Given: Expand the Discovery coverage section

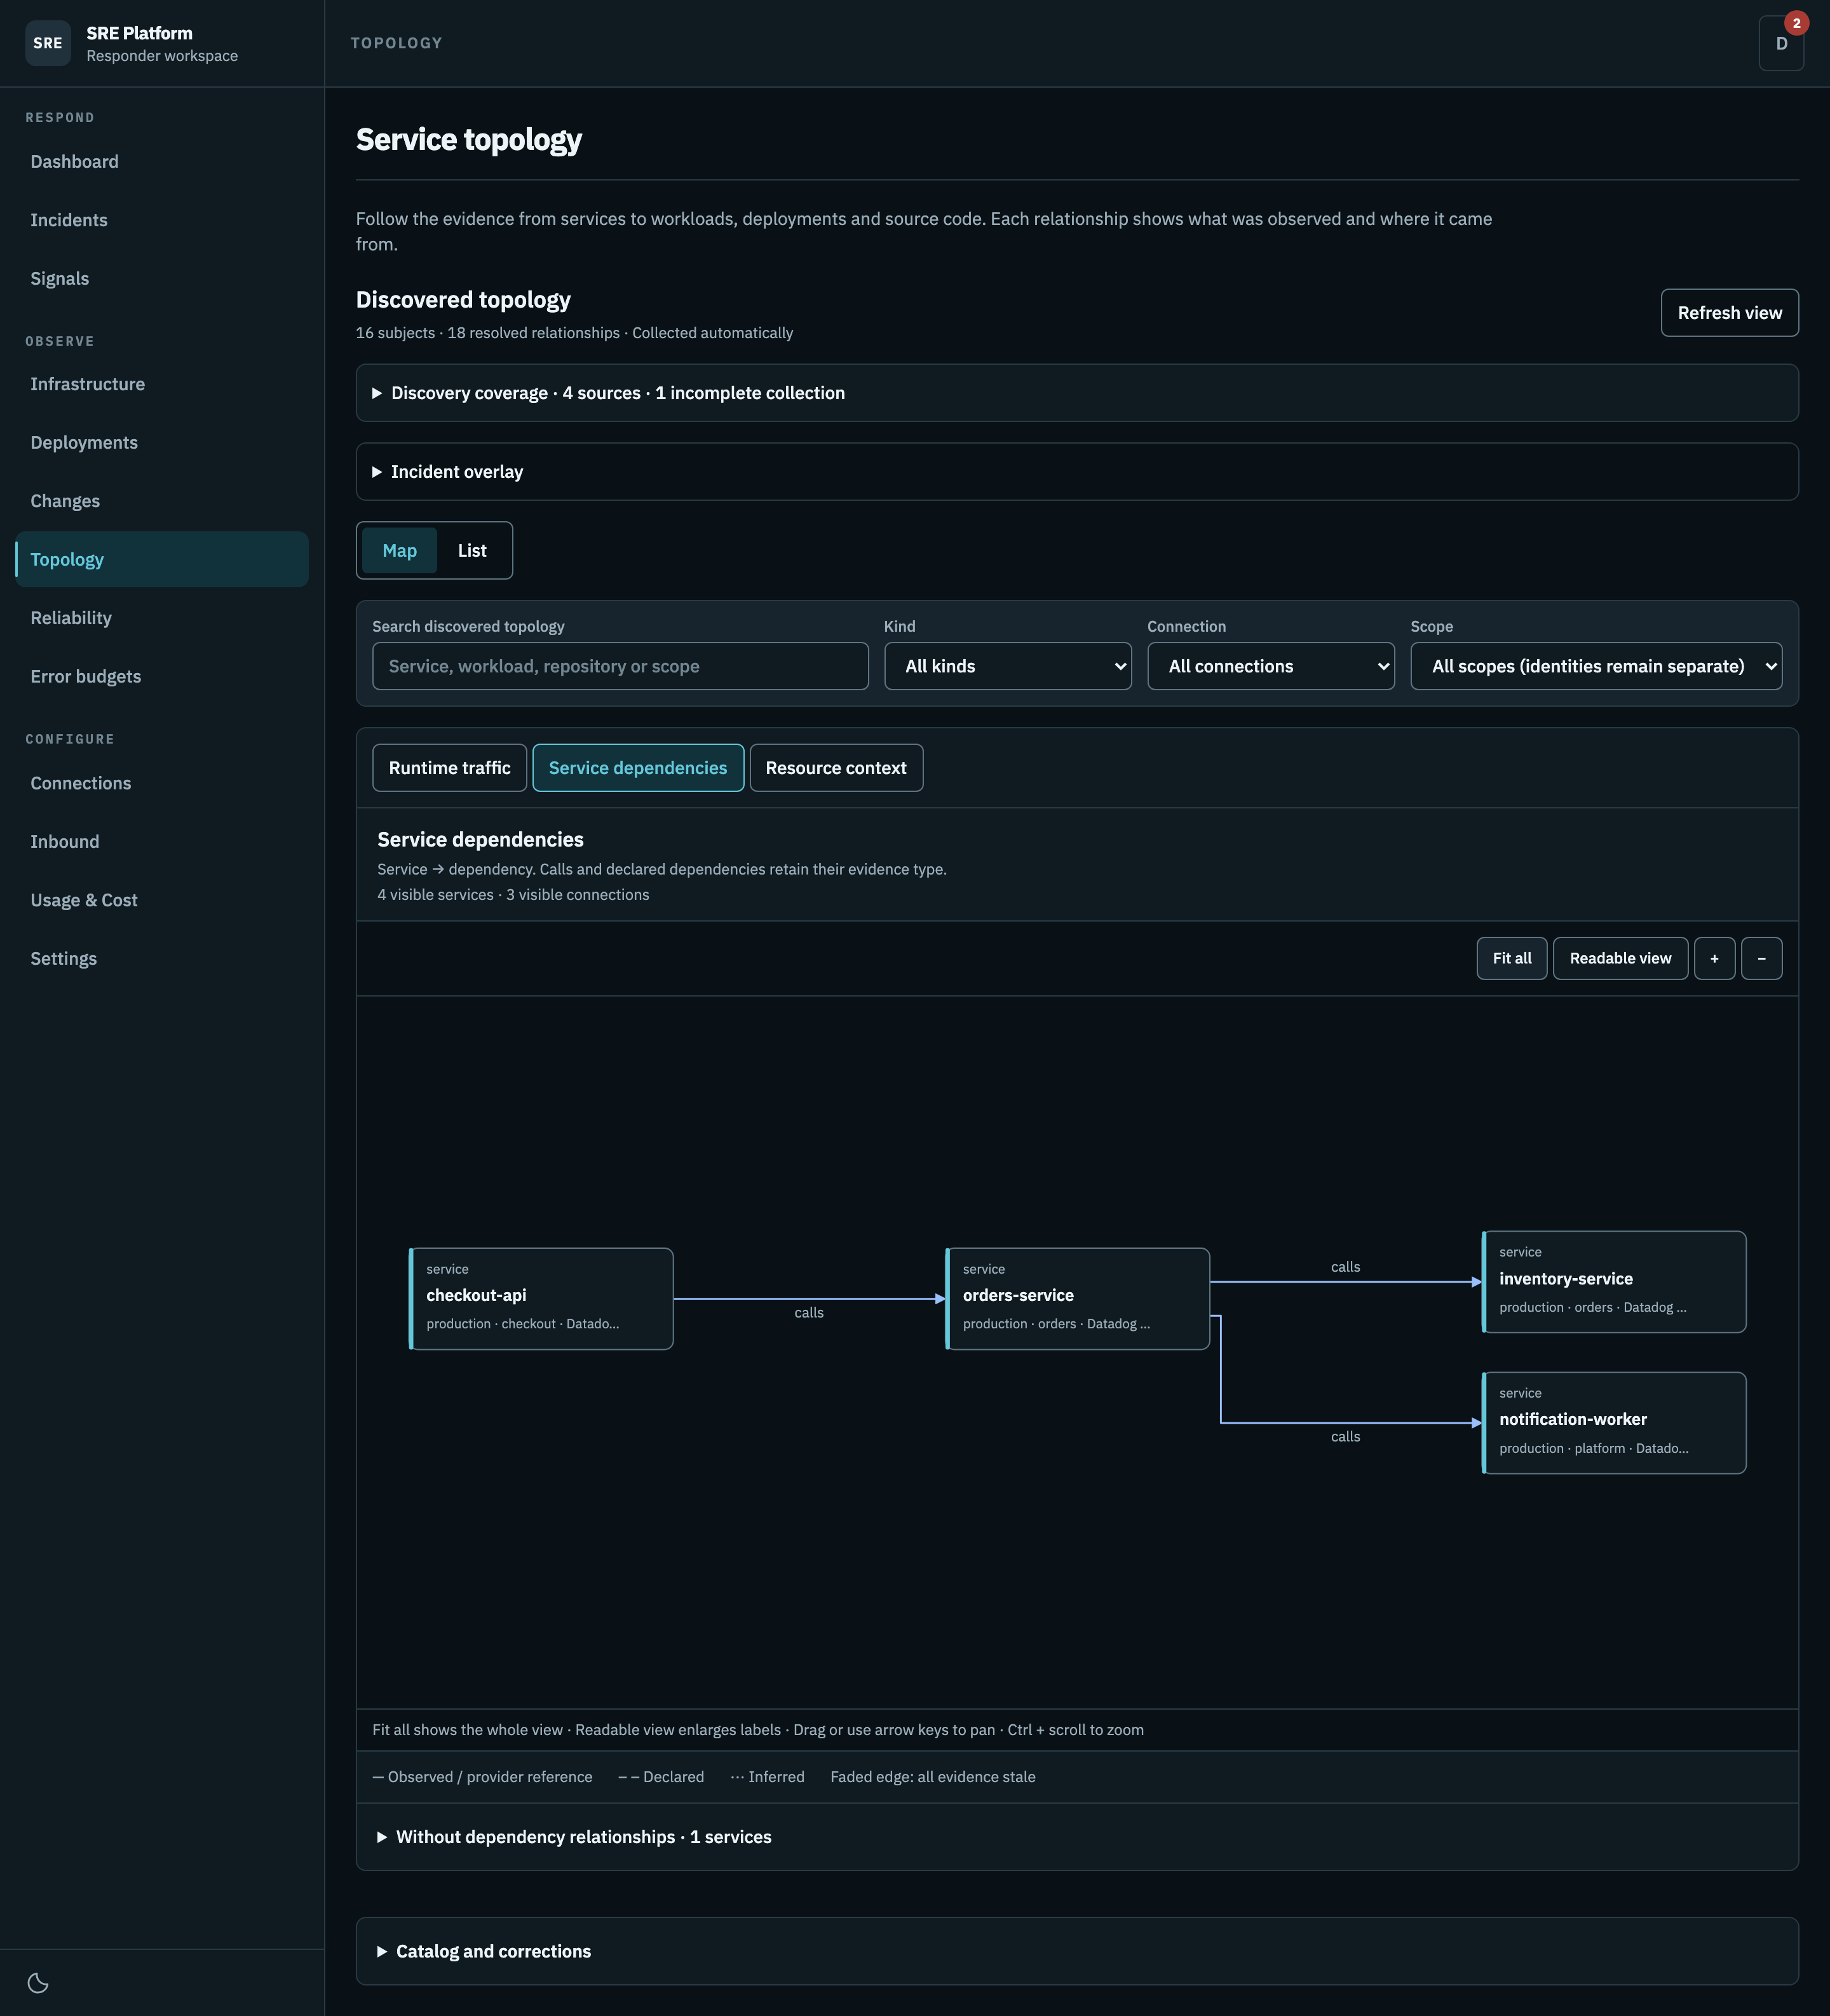Looking at the screenshot, I should (1077, 393).
